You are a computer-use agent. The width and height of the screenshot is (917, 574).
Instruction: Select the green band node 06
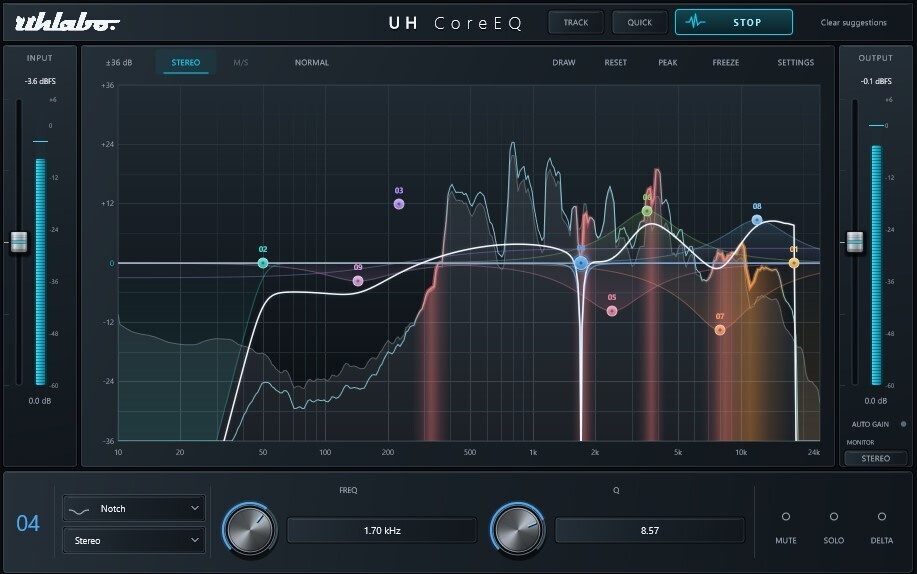point(647,211)
